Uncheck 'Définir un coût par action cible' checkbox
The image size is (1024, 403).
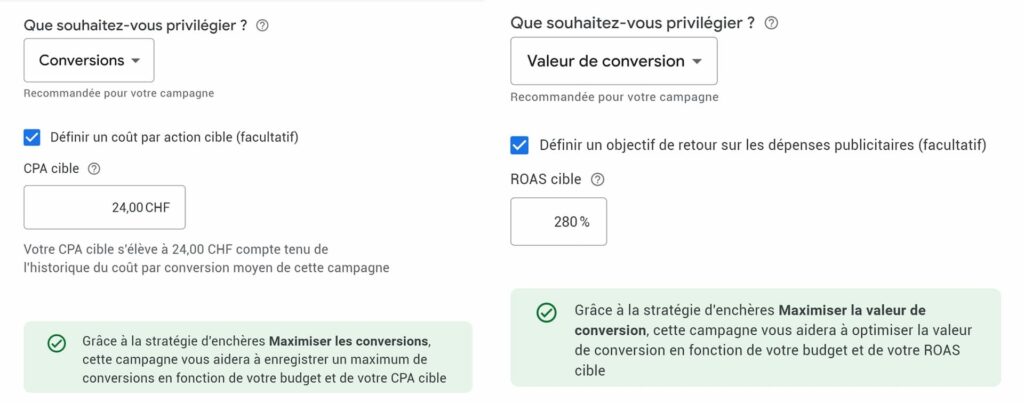pos(32,138)
